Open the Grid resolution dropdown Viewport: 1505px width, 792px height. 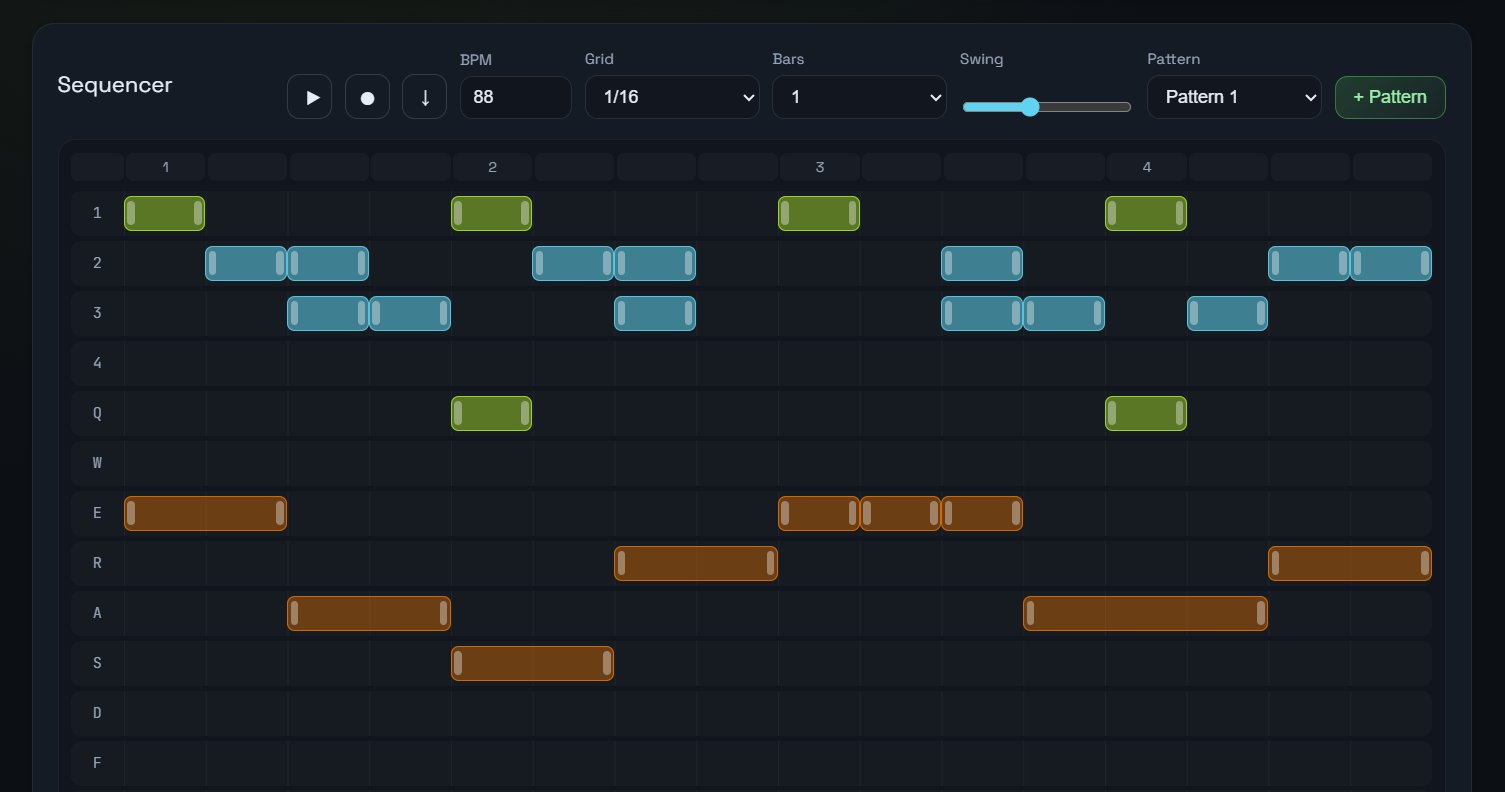(x=672, y=97)
